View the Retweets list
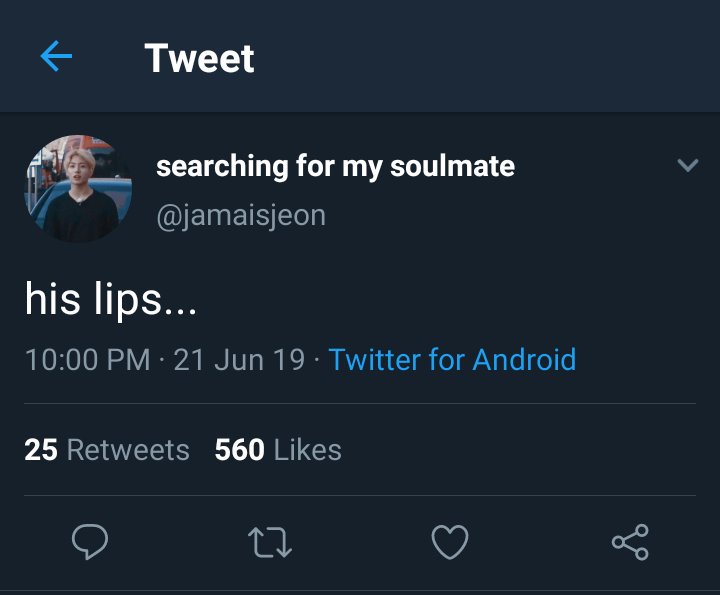Viewport: 720px width, 595px height. tap(107, 449)
